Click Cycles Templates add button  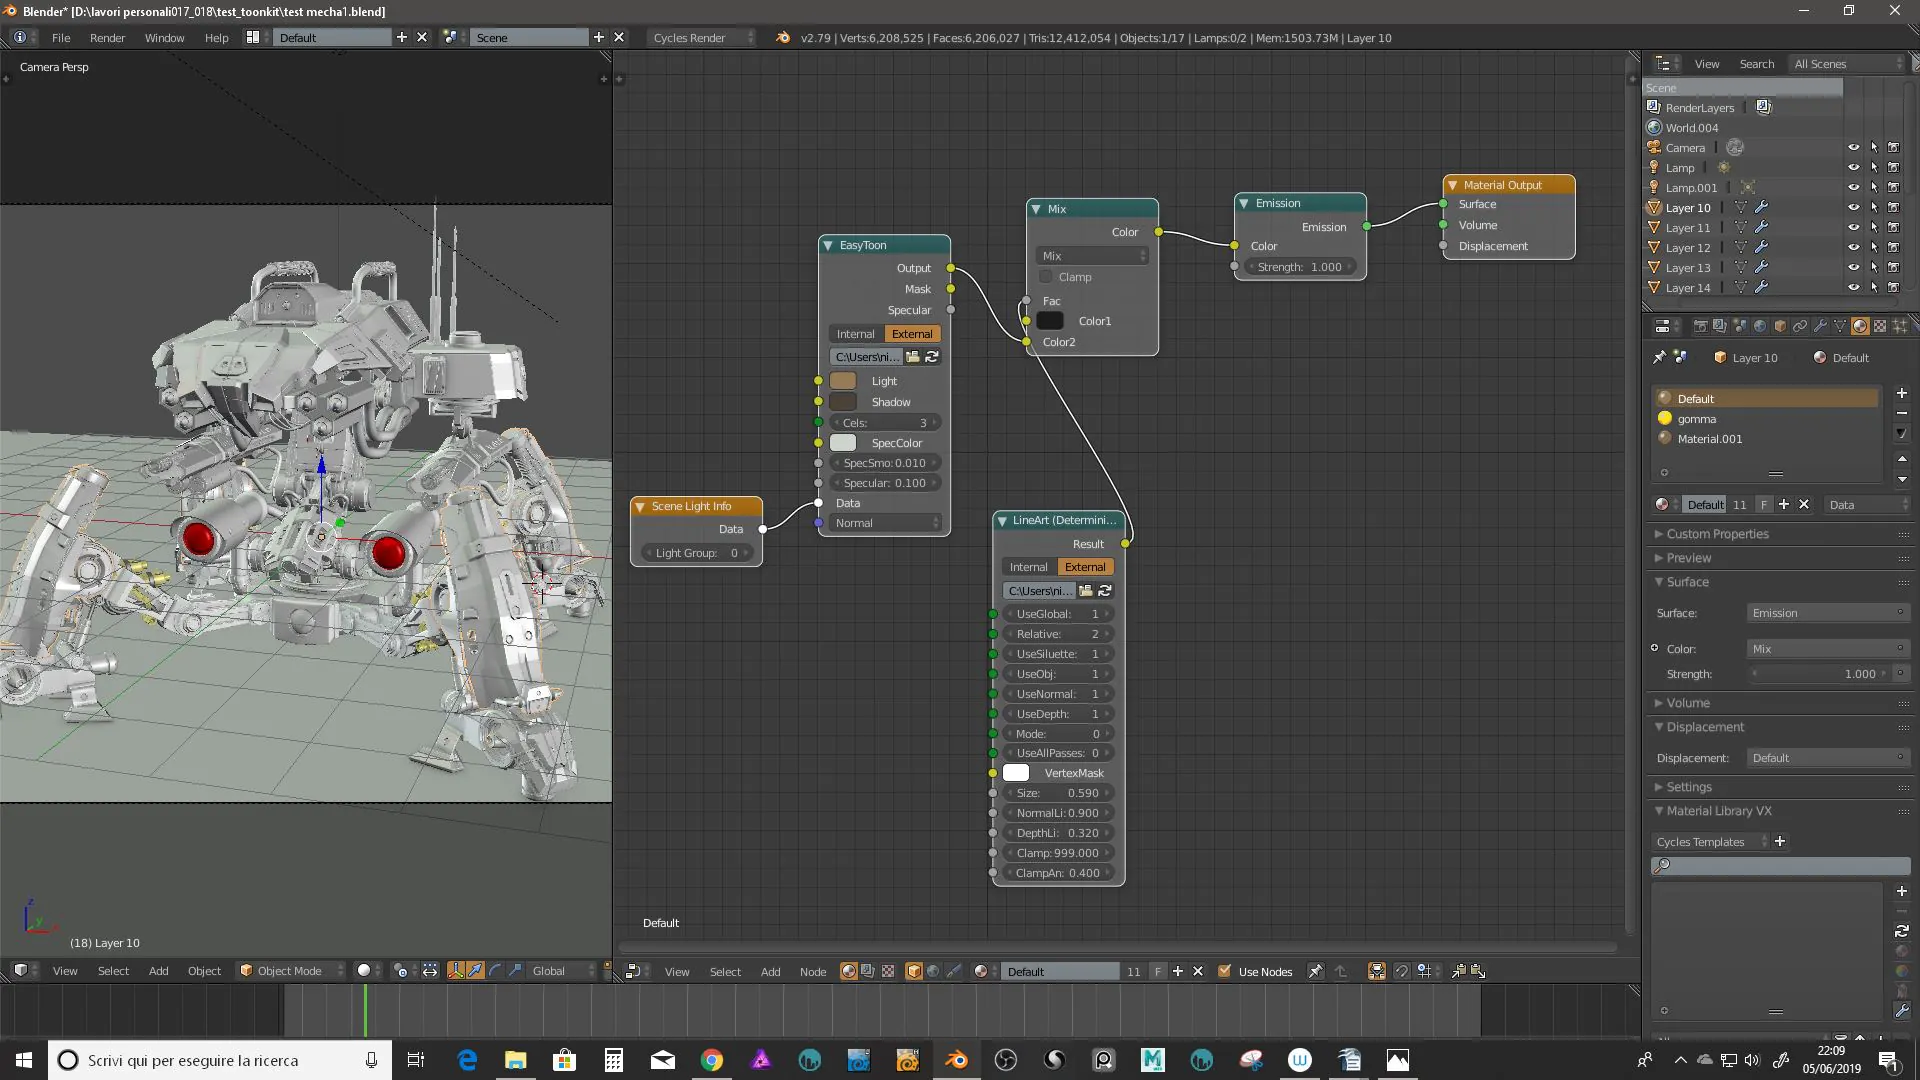tap(1779, 840)
